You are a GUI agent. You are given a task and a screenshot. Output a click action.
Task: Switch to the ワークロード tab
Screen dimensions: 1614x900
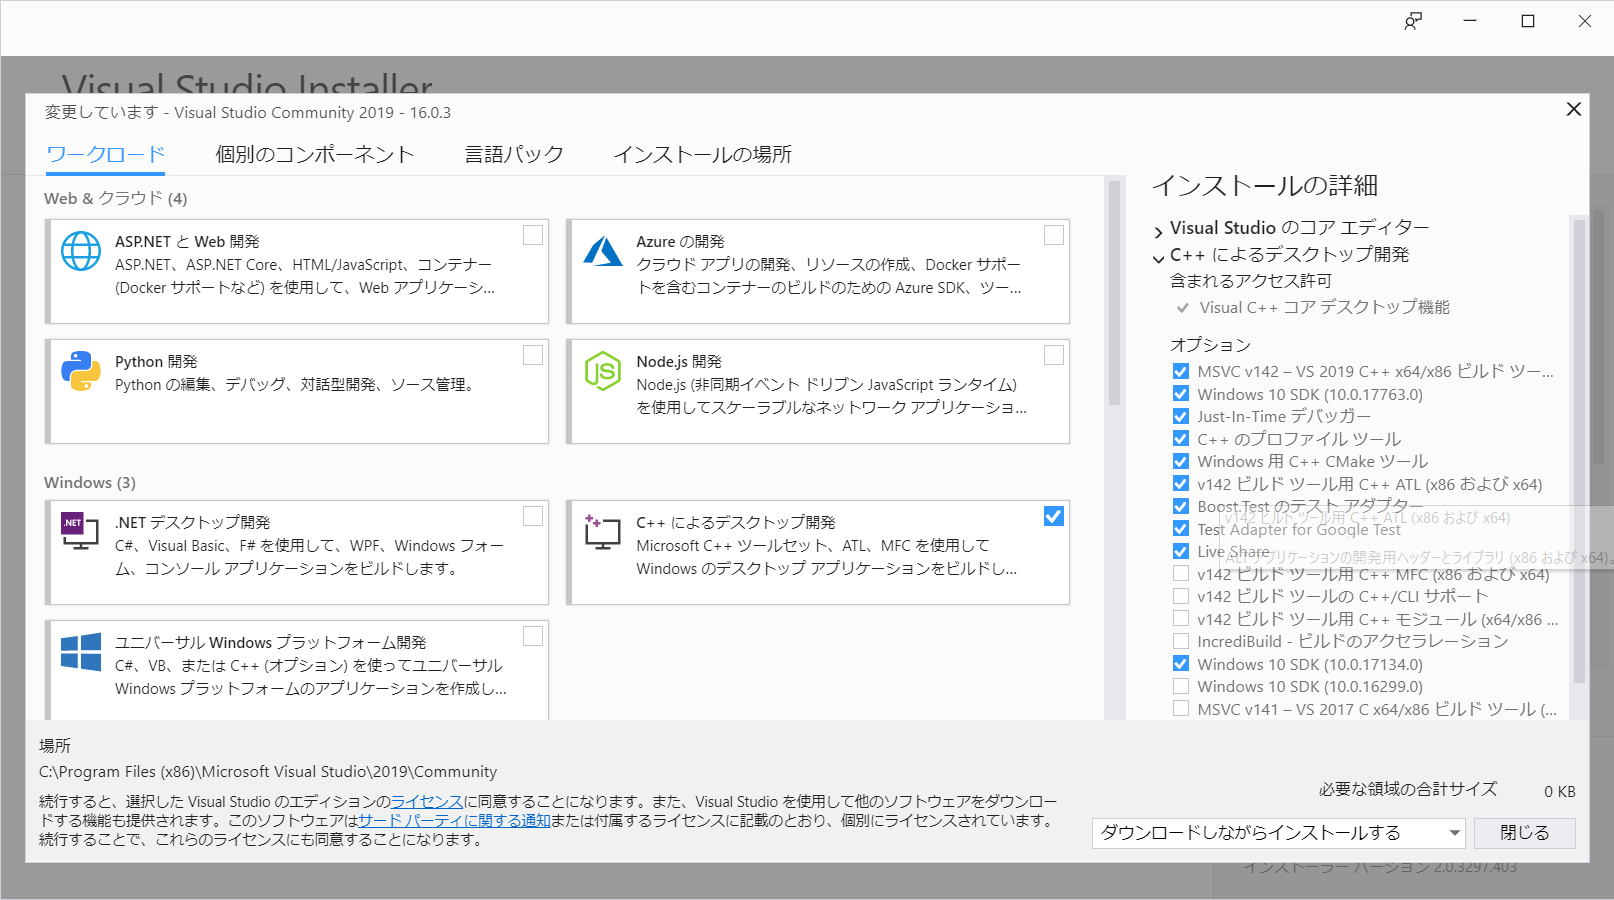click(x=105, y=155)
